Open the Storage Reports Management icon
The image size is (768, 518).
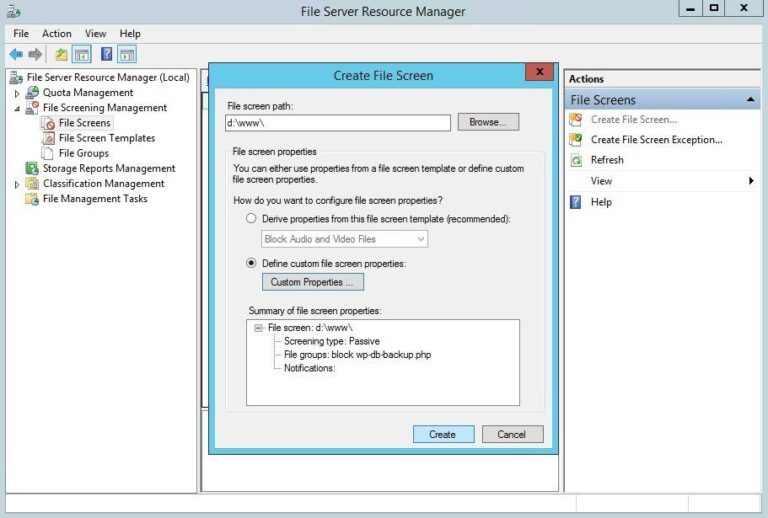point(32,168)
